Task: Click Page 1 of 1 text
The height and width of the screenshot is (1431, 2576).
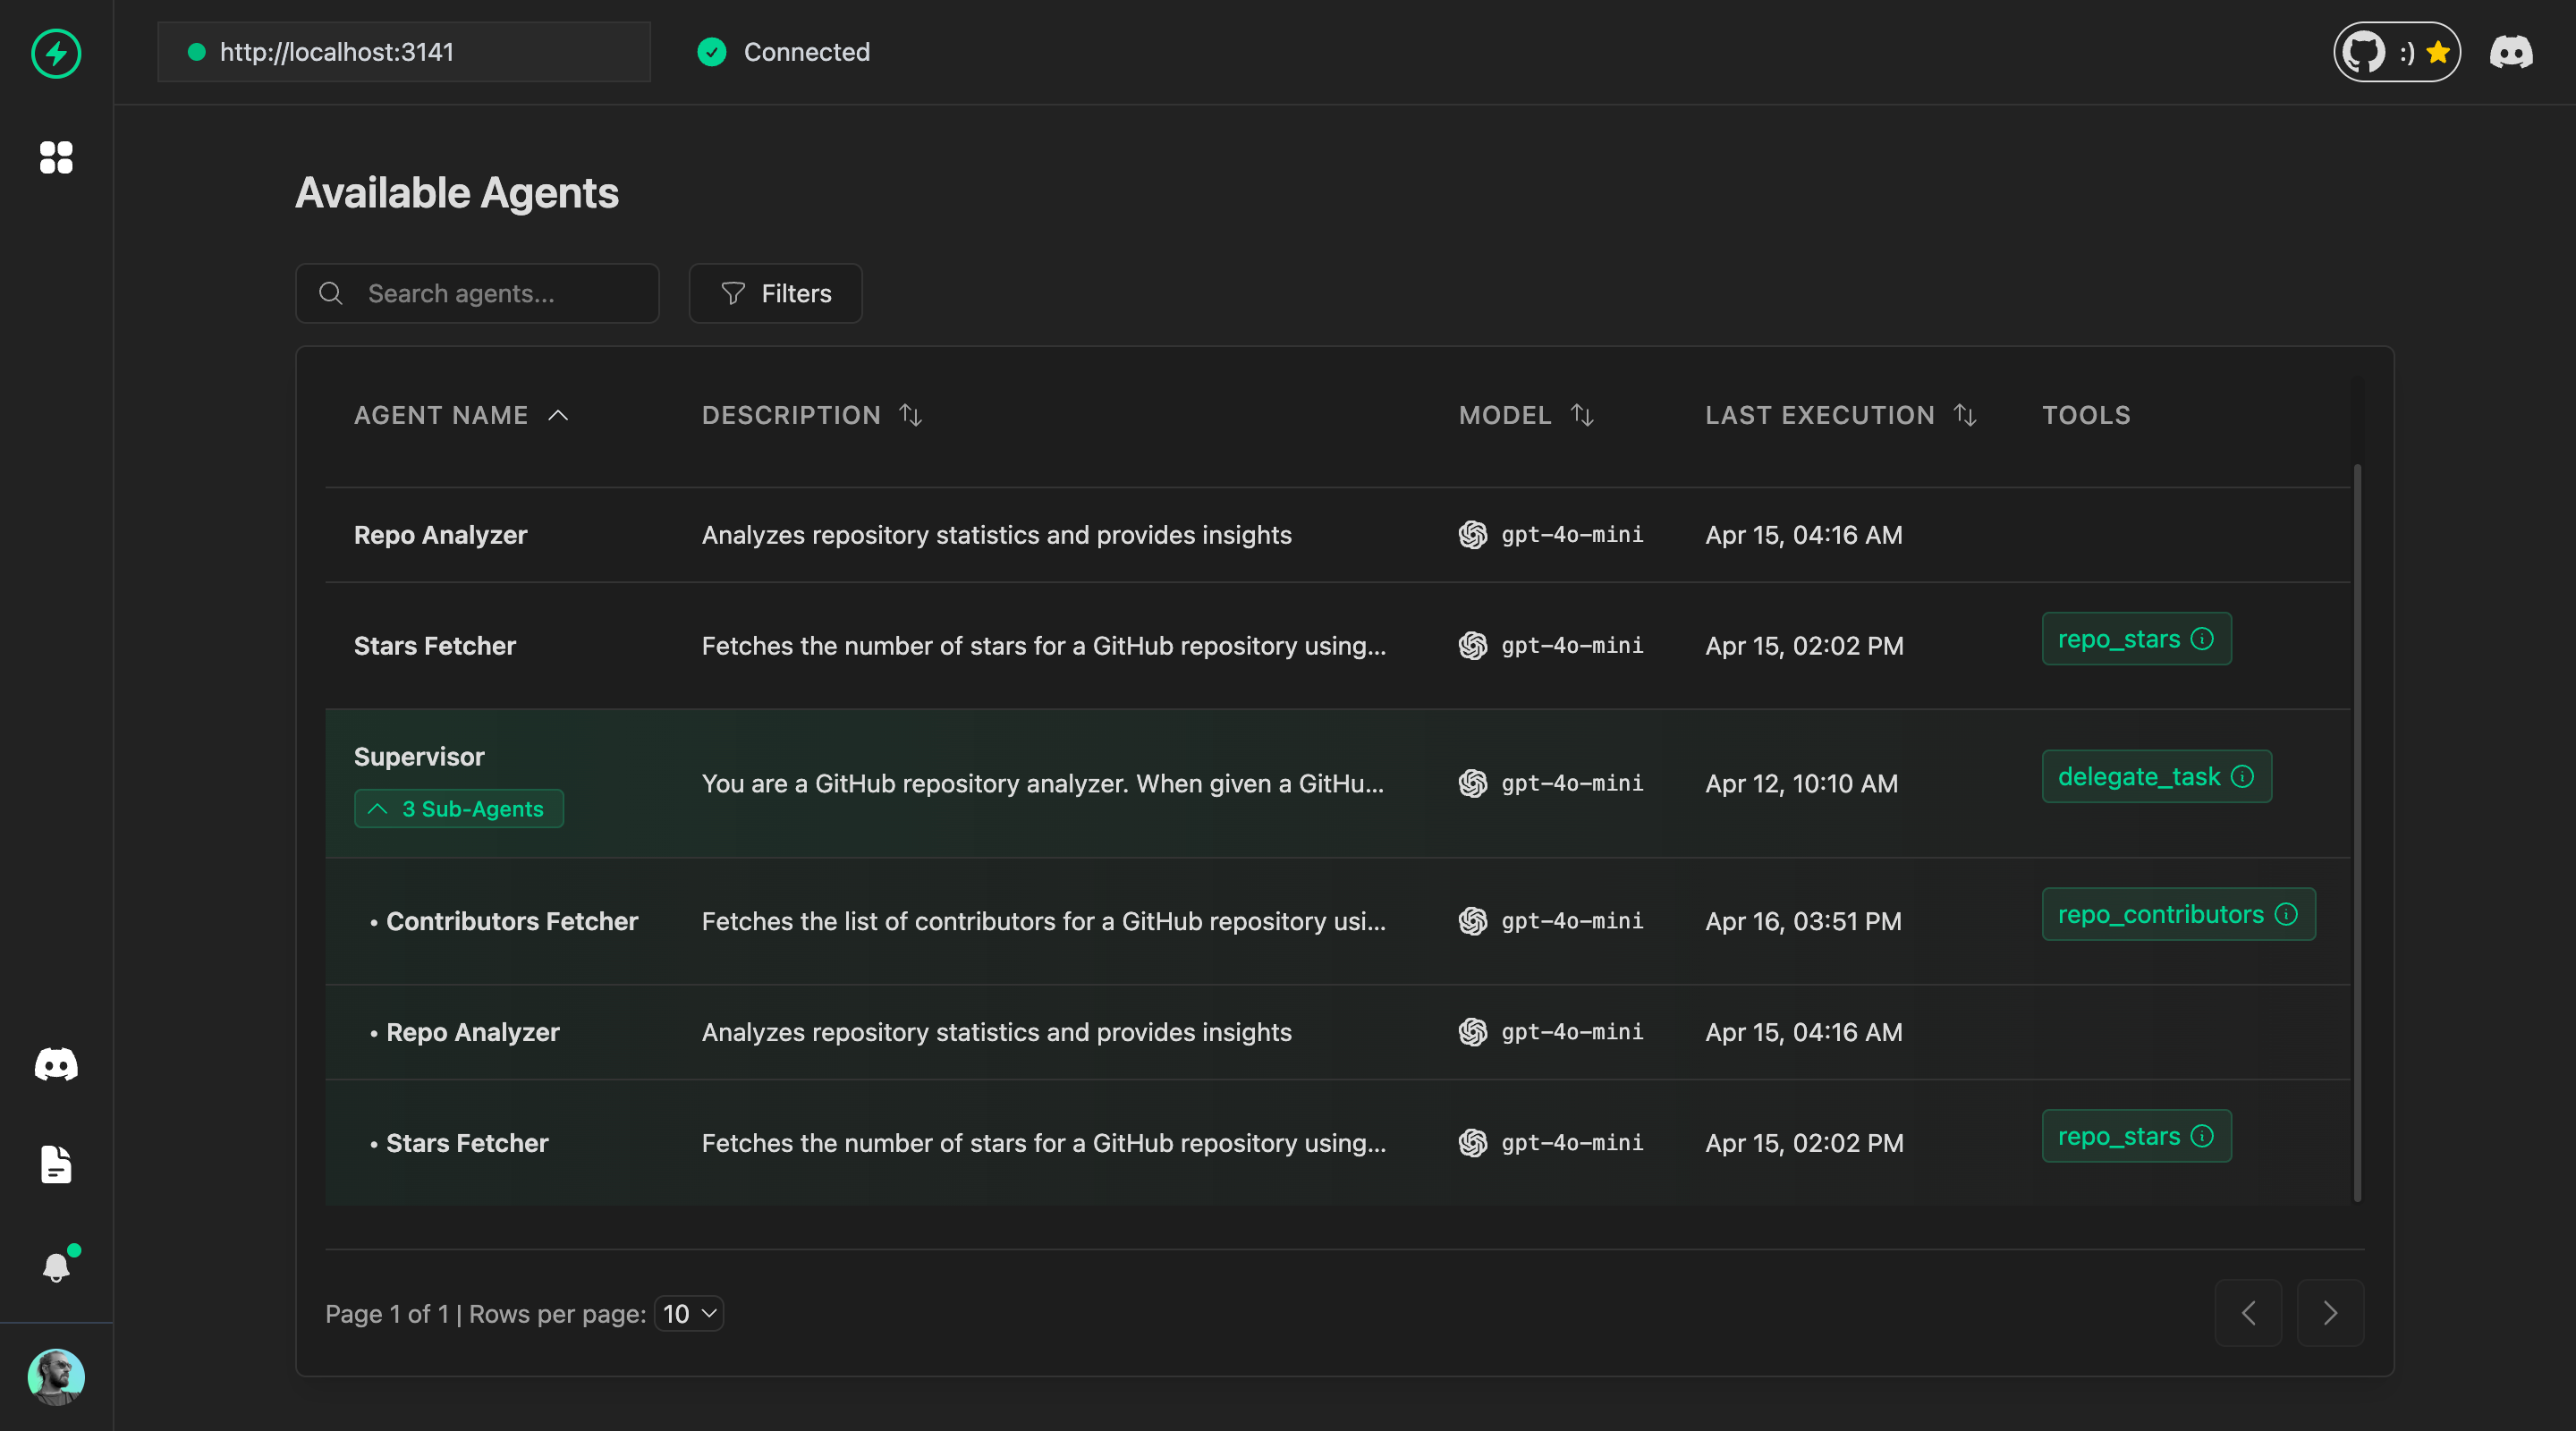Action: point(387,1314)
